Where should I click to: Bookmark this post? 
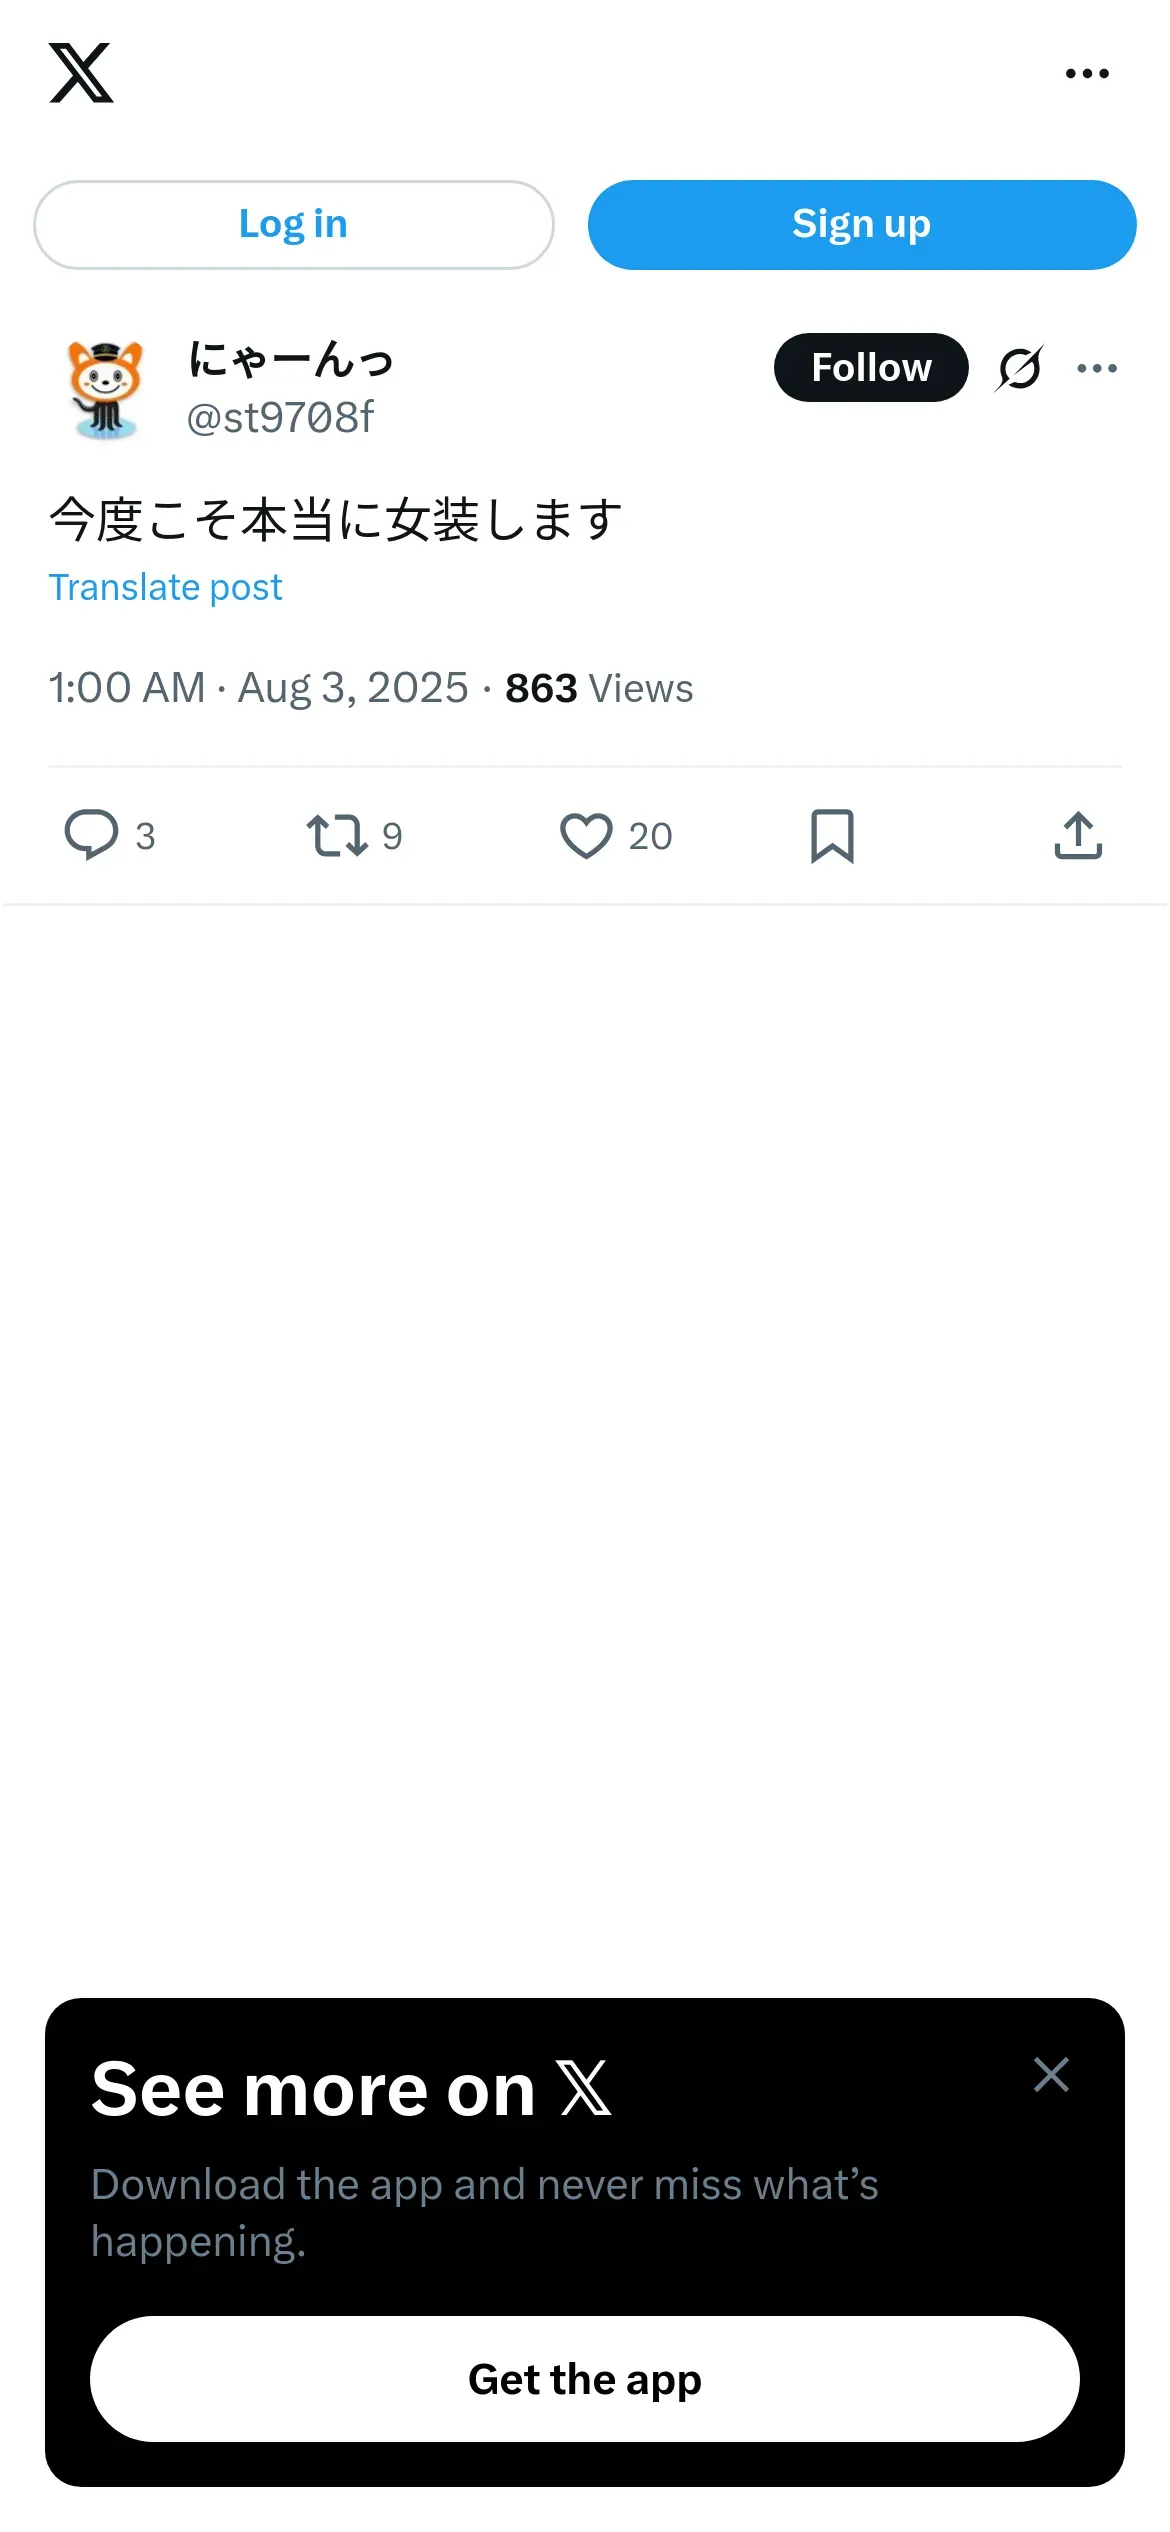pos(832,835)
